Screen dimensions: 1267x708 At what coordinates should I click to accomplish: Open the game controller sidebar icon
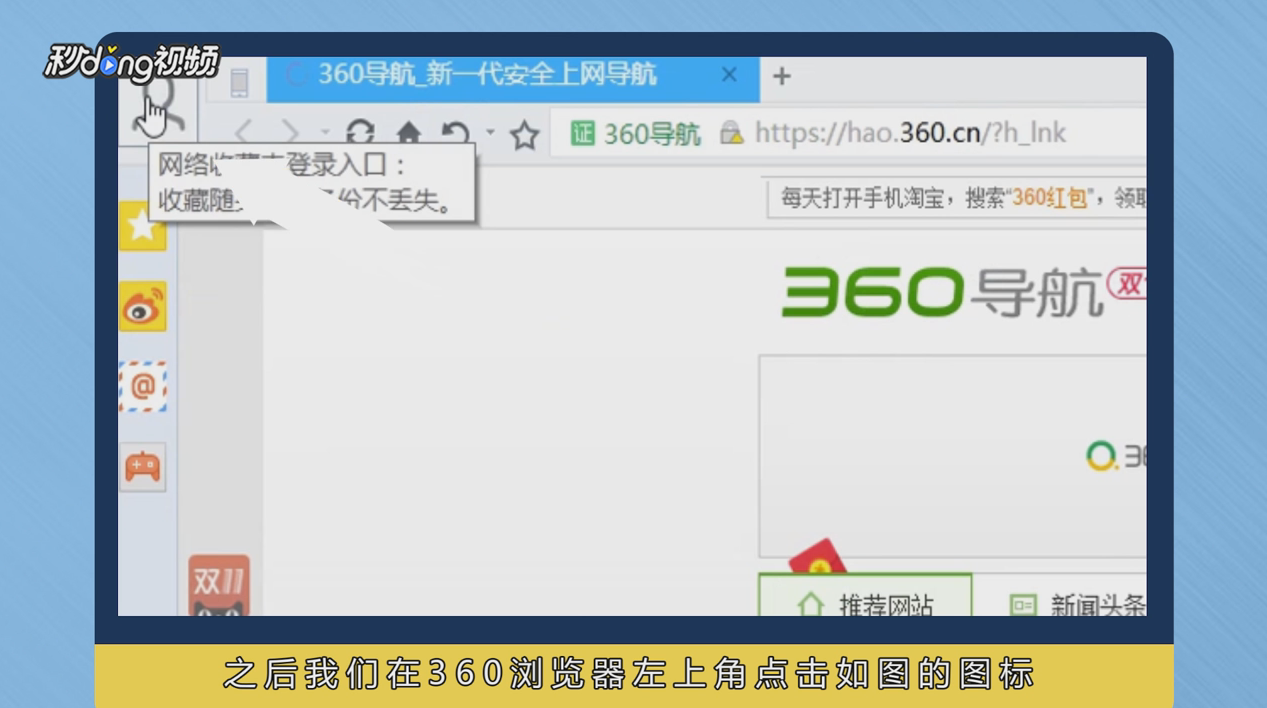[x=142, y=467]
